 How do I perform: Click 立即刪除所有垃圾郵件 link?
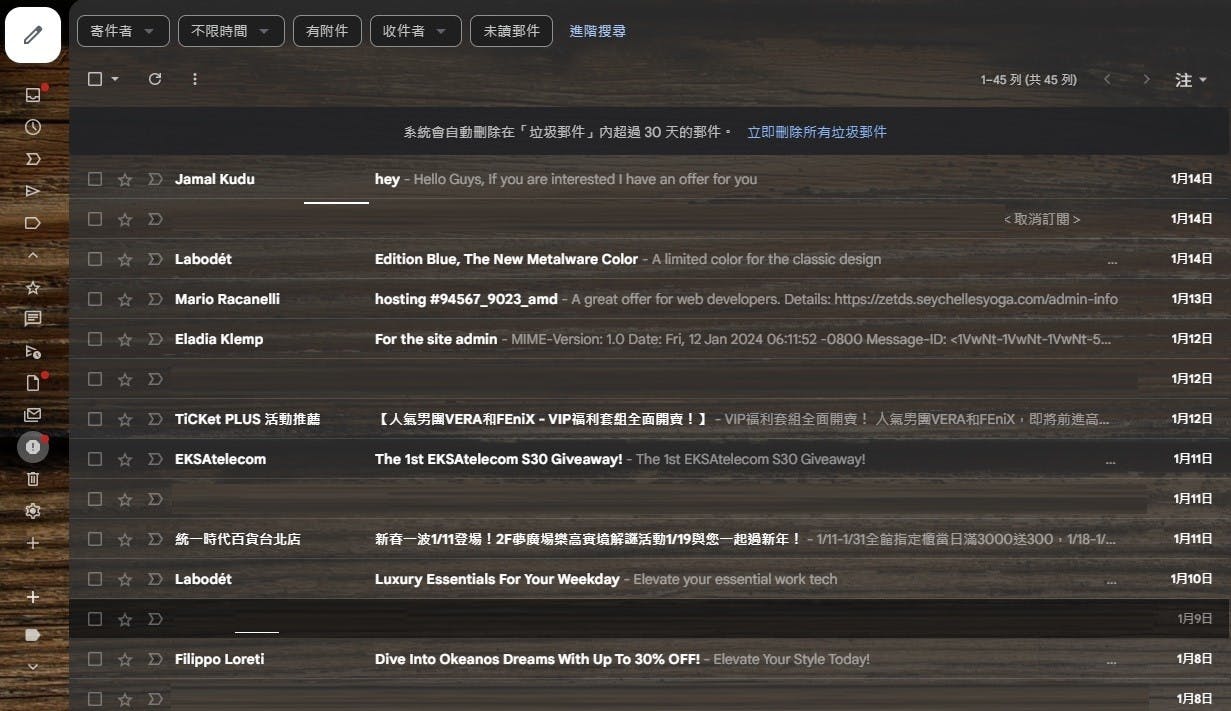(817, 132)
